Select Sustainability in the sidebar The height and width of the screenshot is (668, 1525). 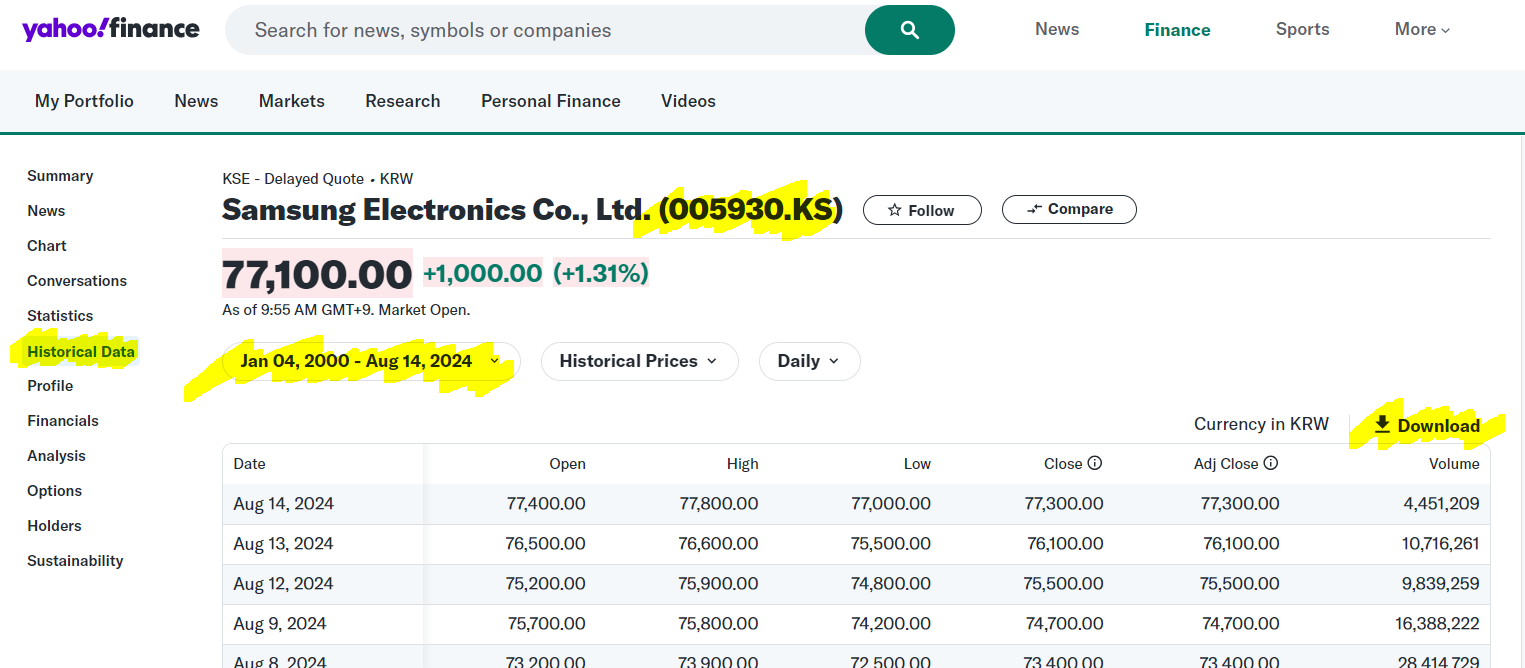[75, 561]
